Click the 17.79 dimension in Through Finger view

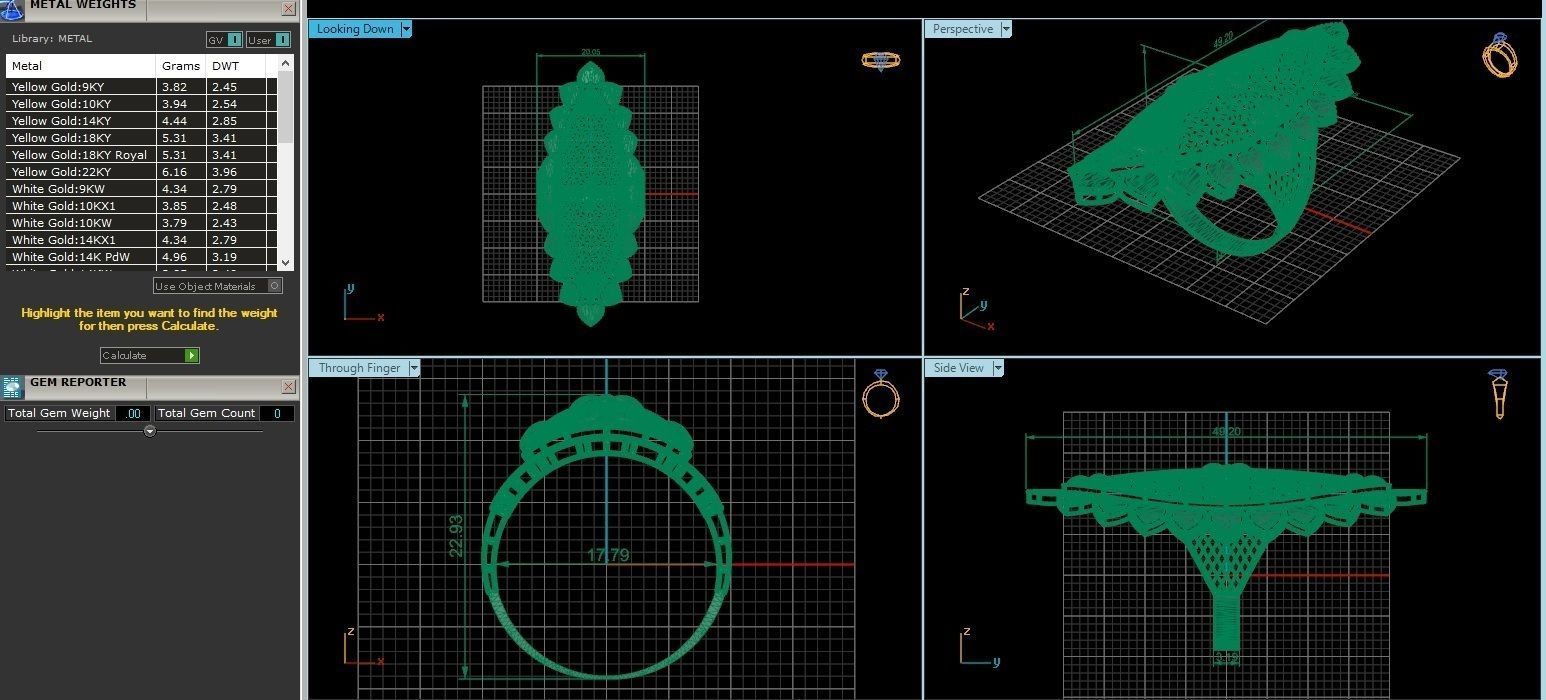click(608, 555)
